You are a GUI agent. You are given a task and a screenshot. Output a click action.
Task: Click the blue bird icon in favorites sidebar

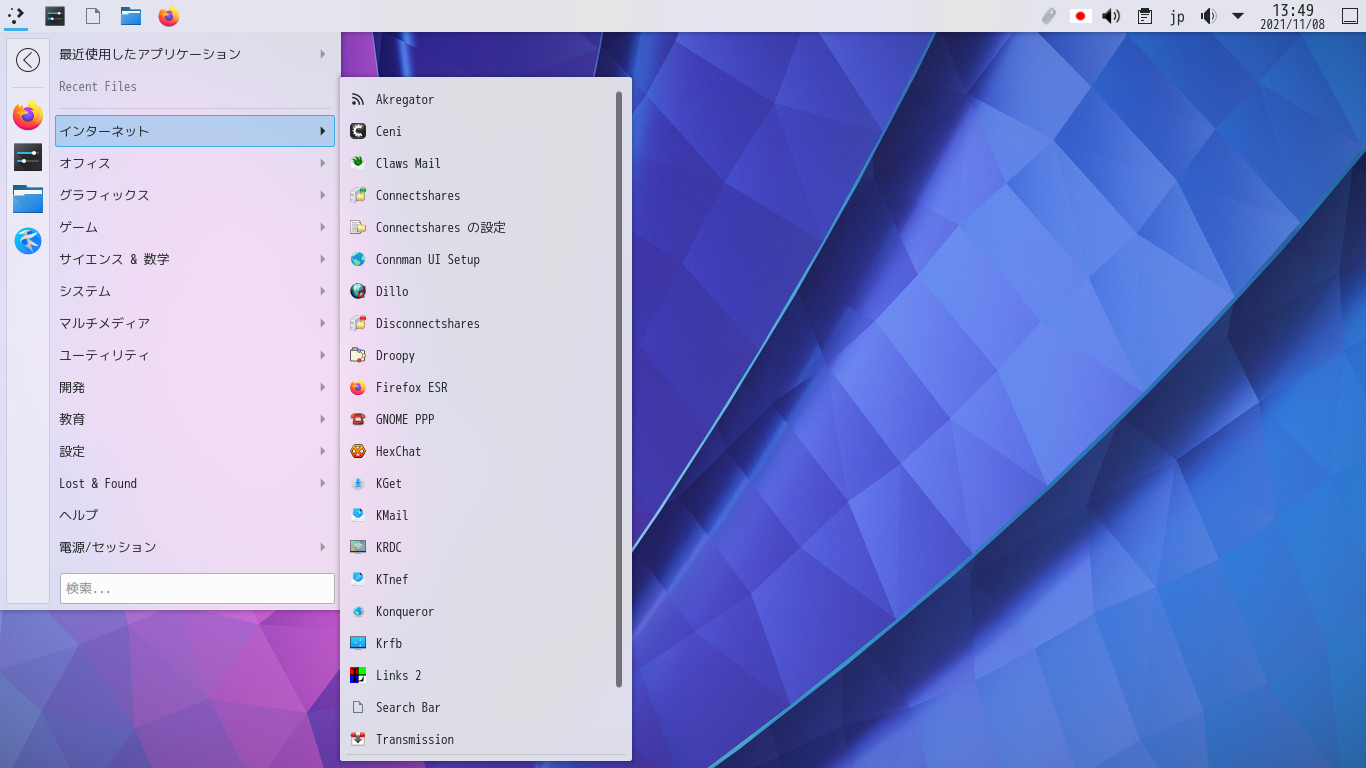[x=28, y=241]
